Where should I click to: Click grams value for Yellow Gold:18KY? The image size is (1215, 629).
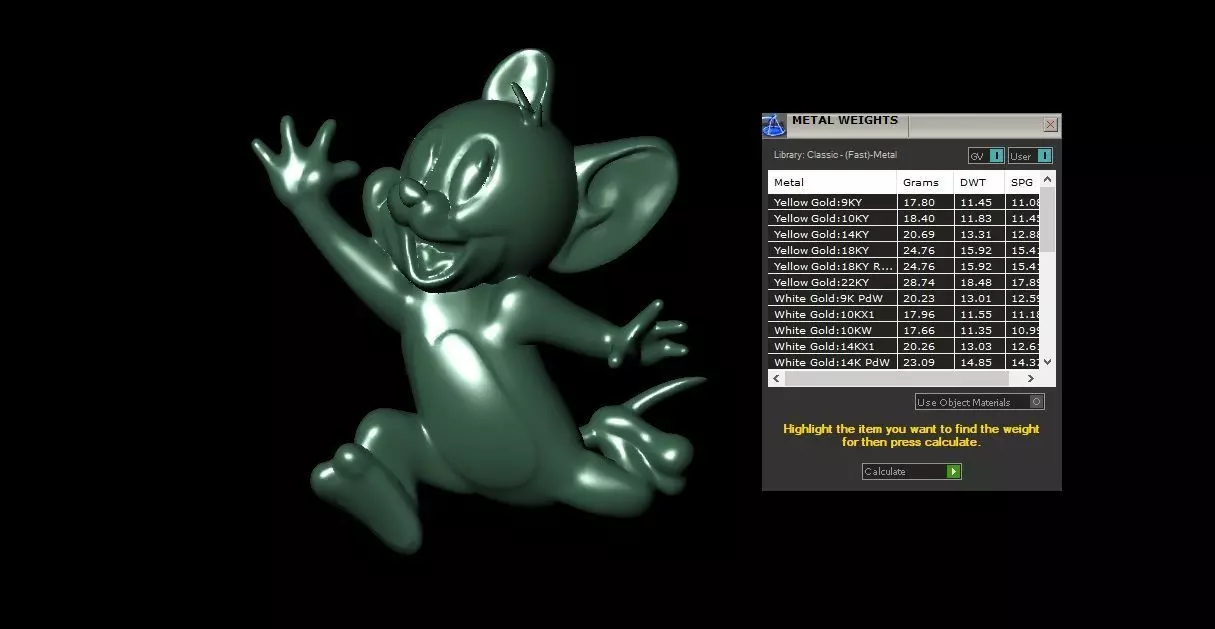[925, 250]
